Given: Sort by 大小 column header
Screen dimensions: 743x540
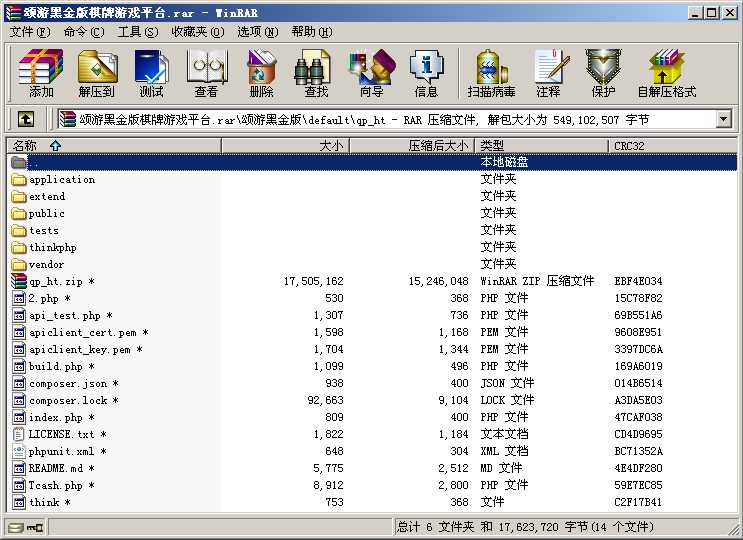Looking at the screenshot, I should coord(285,145).
